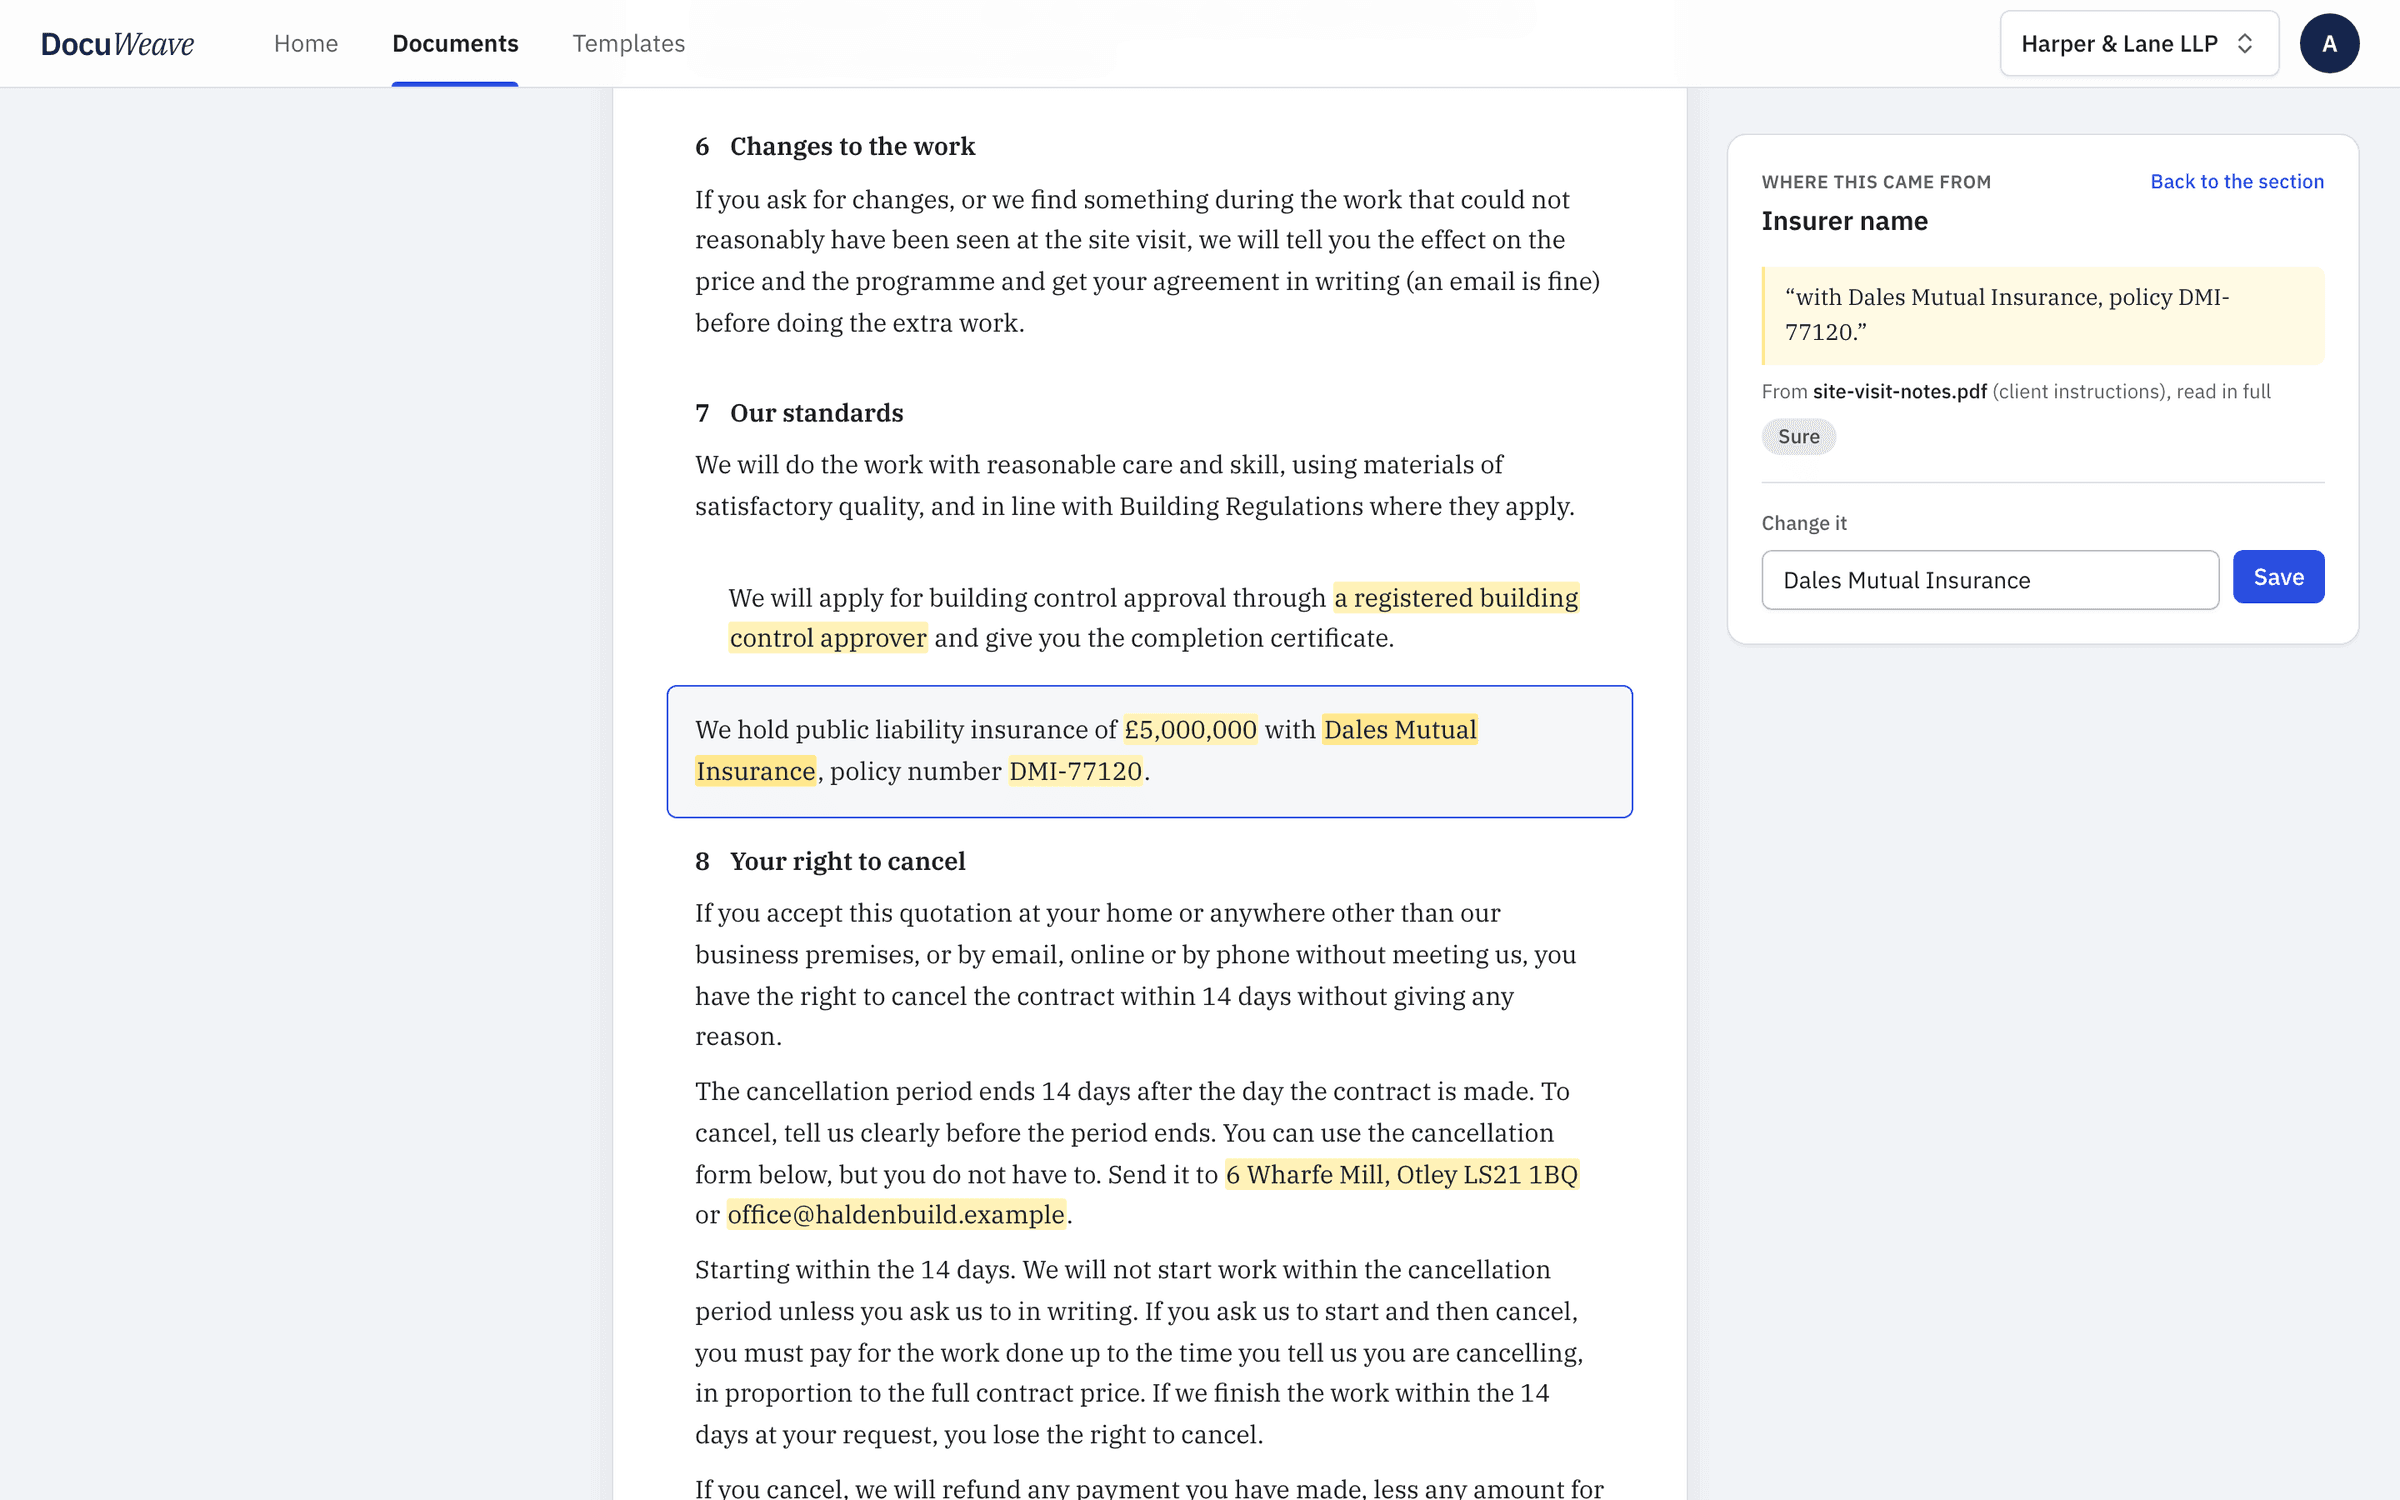Image resolution: width=2400 pixels, height=1500 pixels.
Task: Click the quoted source excerpt box
Action: [2042, 315]
